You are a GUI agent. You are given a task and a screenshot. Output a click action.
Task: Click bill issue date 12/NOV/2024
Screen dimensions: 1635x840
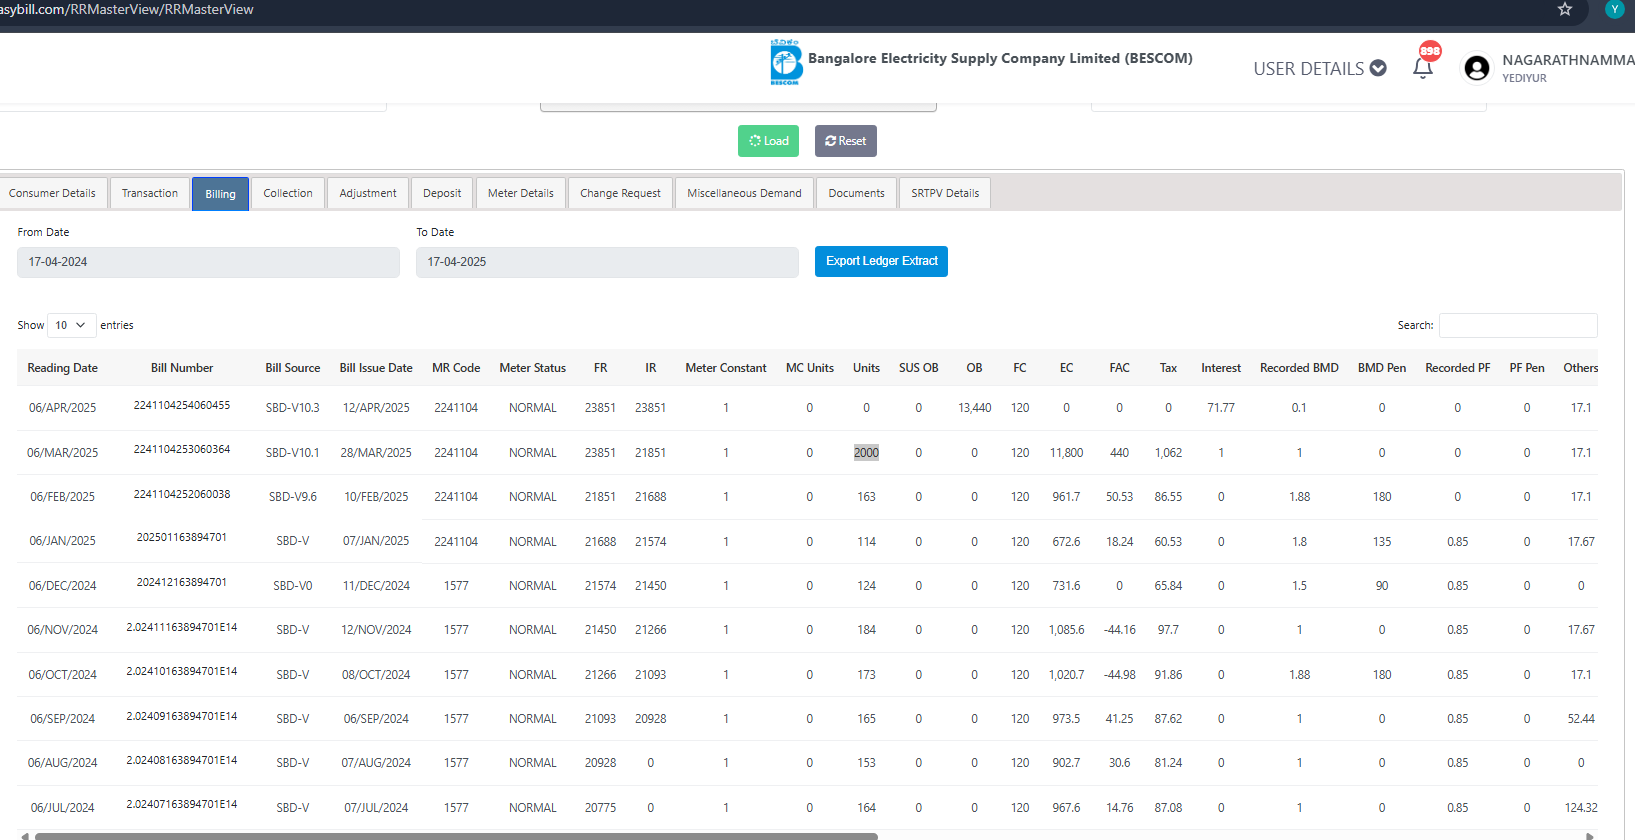click(x=376, y=630)
